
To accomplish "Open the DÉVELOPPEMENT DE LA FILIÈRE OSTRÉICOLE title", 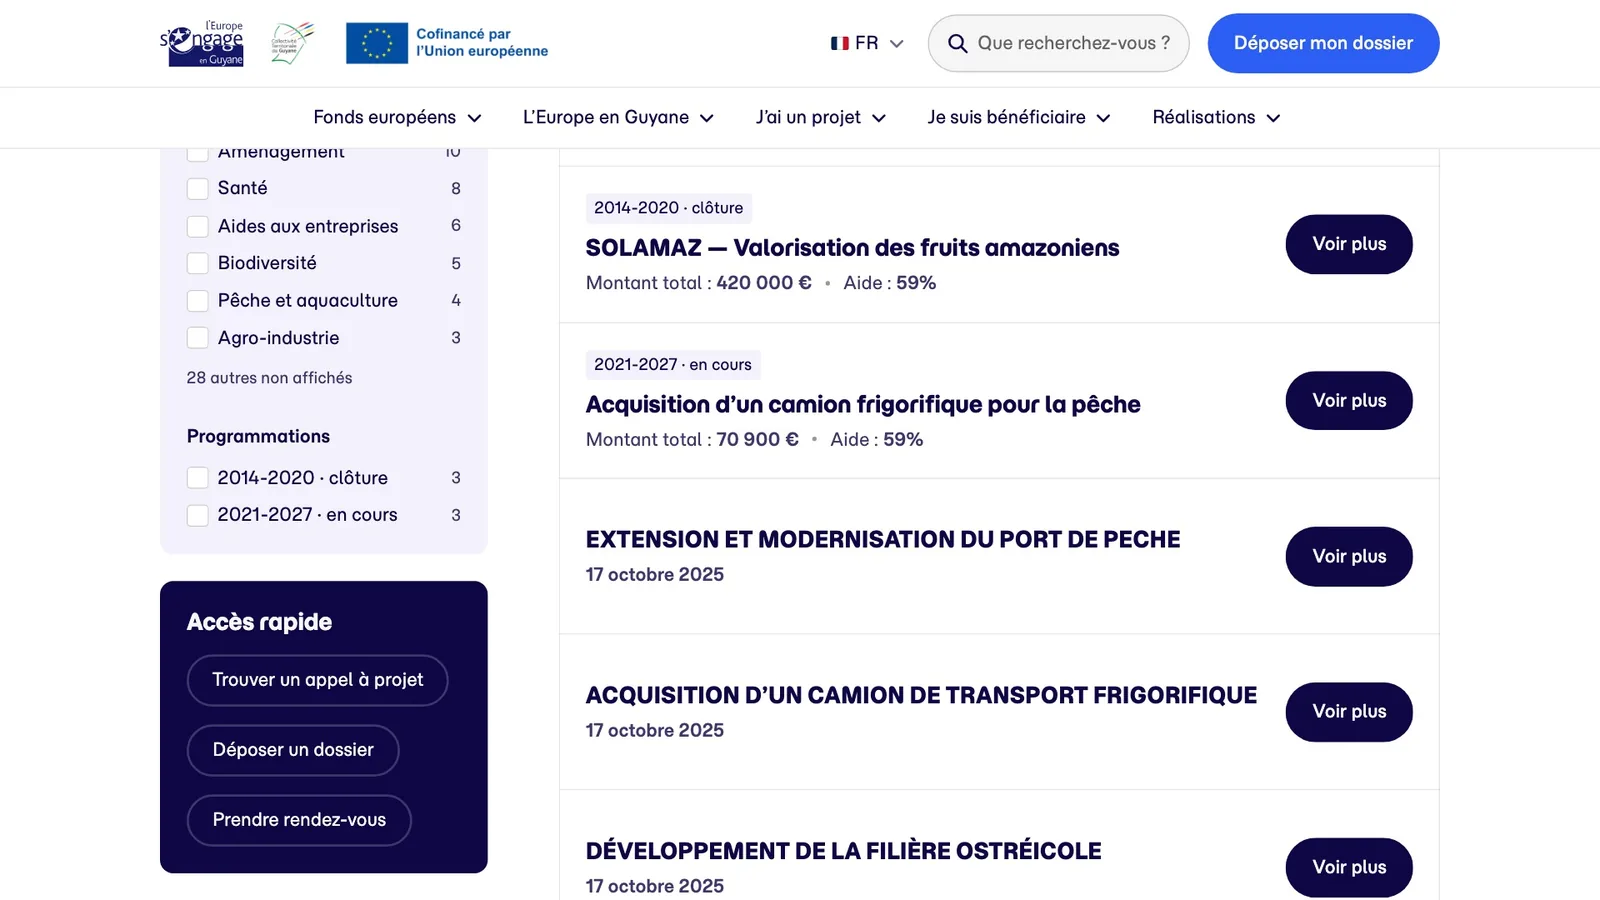I will click(x=844, y=851).
